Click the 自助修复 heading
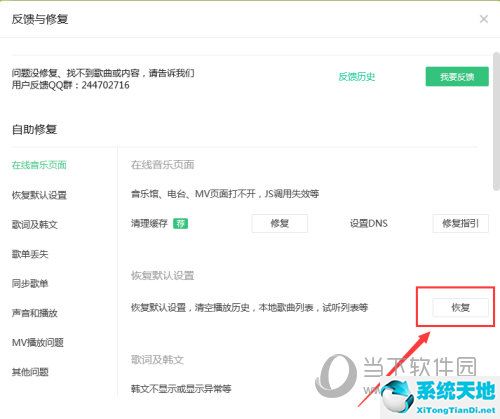Screen dimensions: 500x419 (x=34, y=129)
